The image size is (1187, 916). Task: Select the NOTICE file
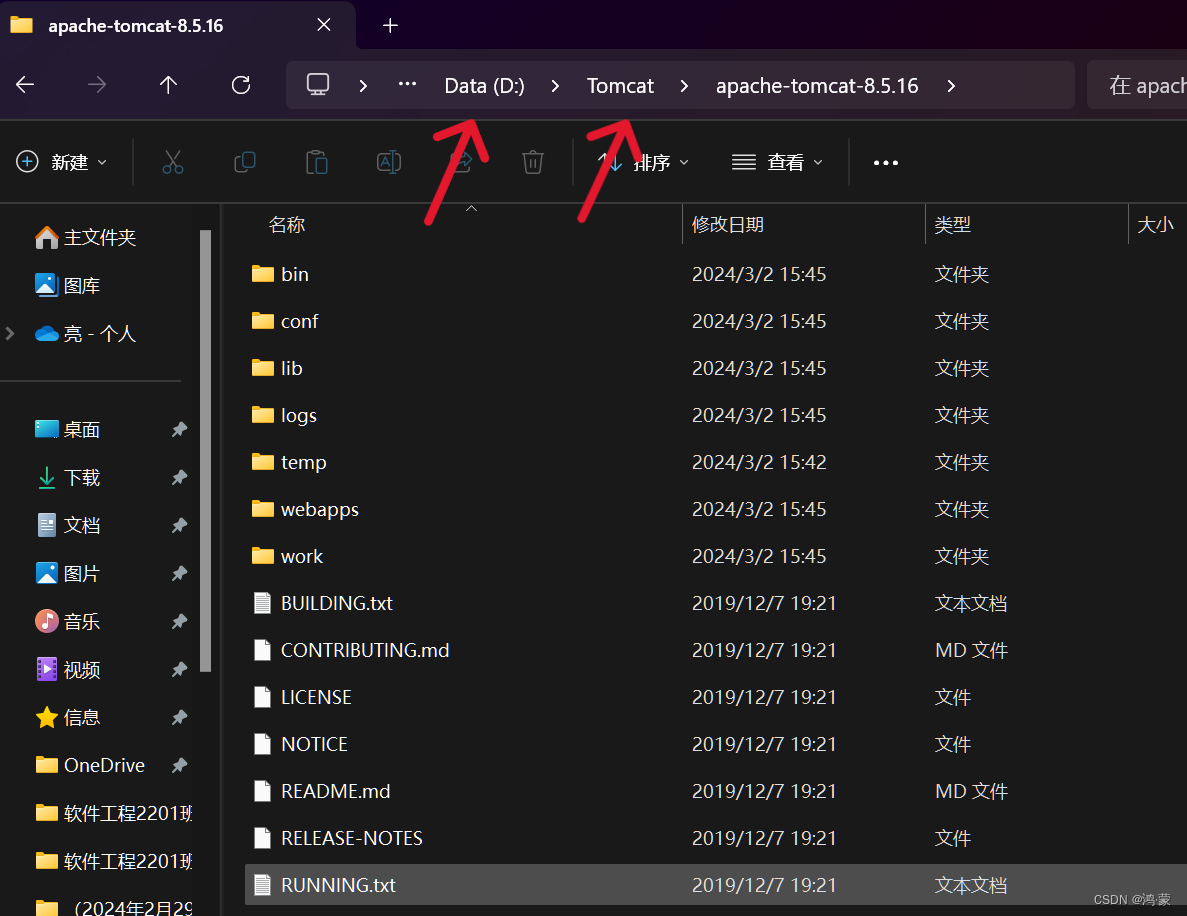pos(301,743)
